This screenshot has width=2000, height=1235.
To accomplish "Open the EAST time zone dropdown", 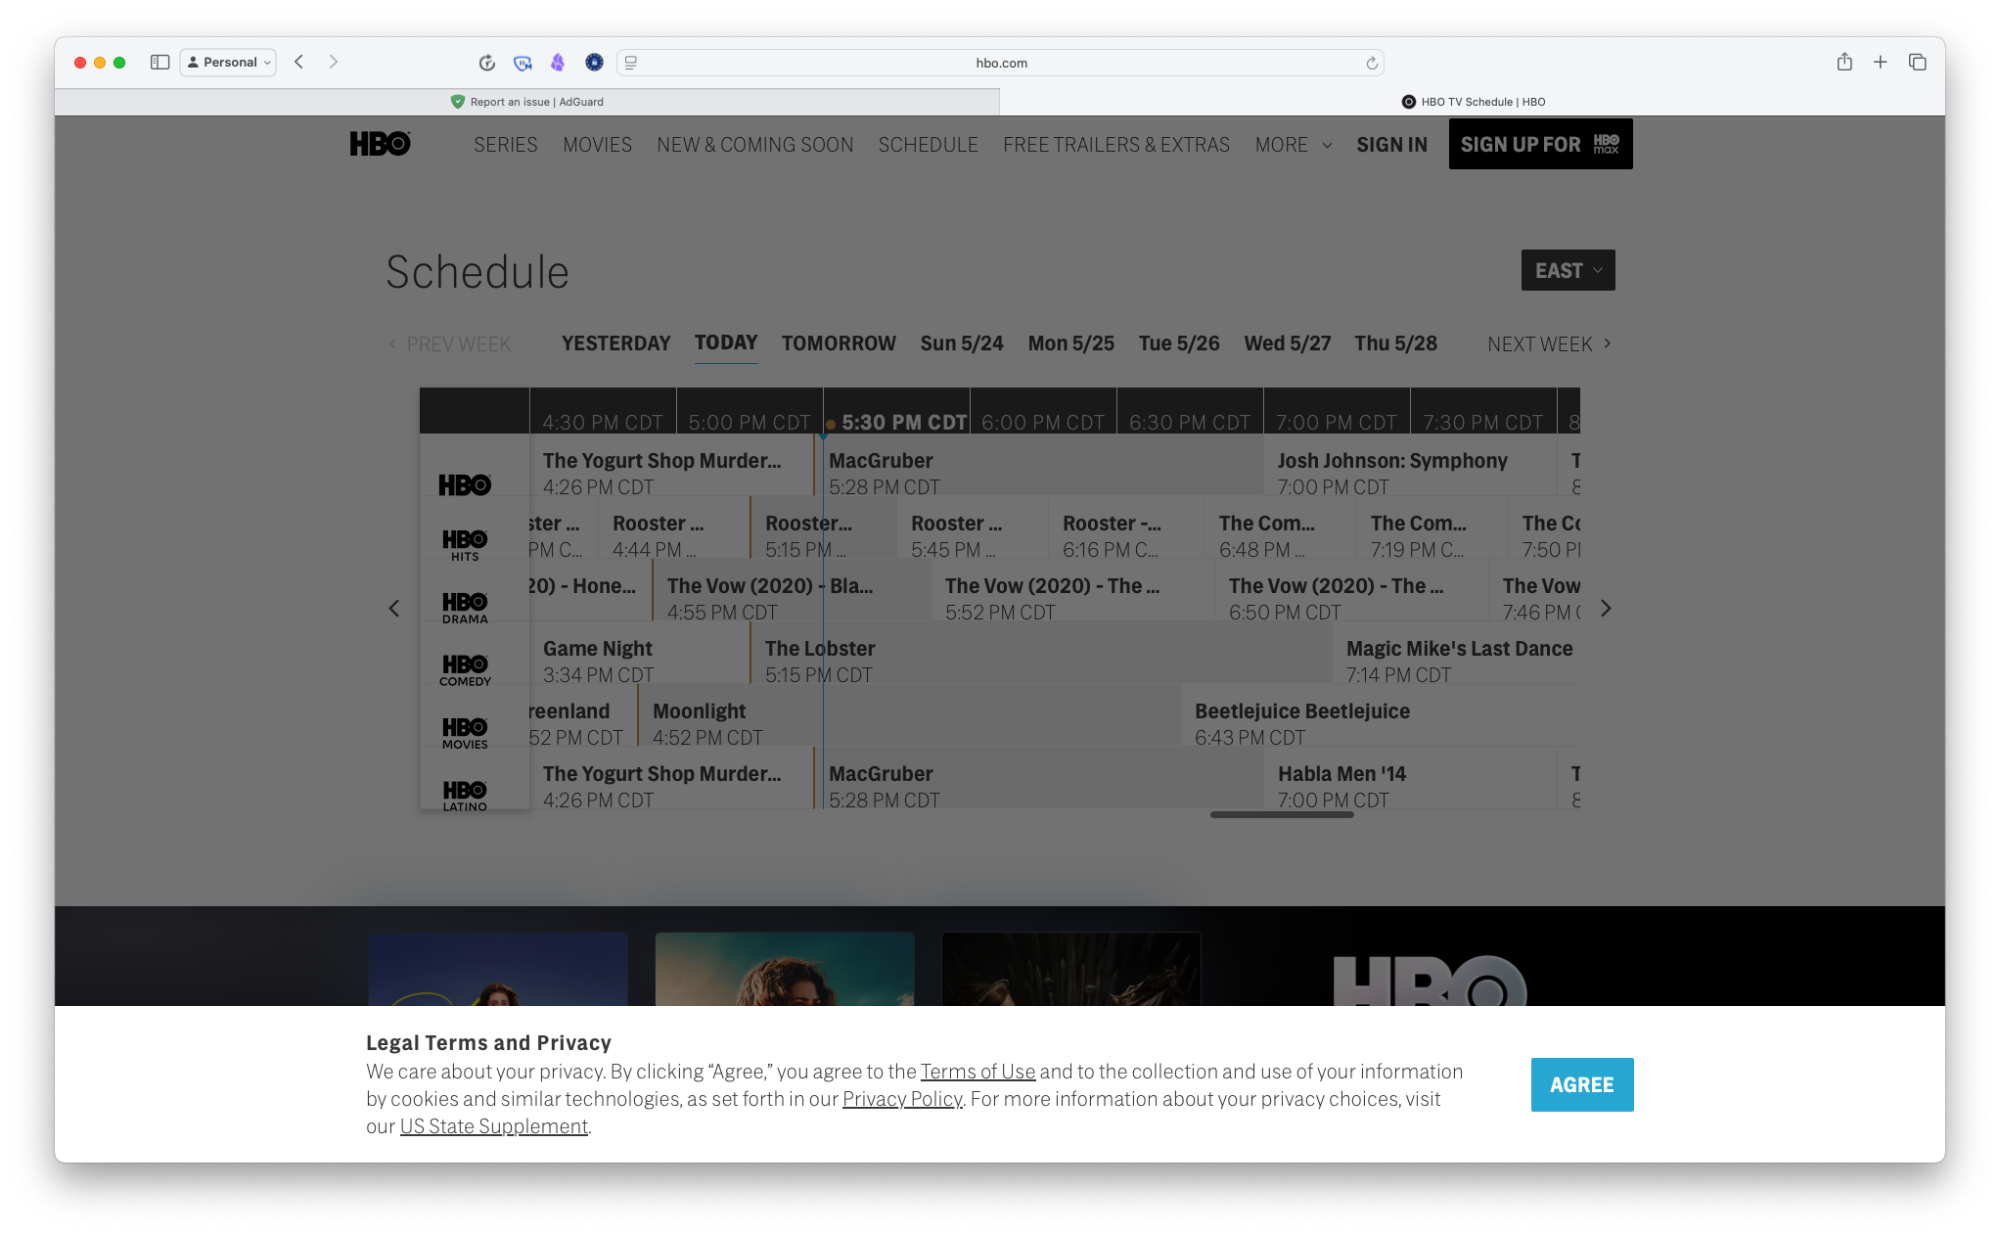I will point(1568,270).
